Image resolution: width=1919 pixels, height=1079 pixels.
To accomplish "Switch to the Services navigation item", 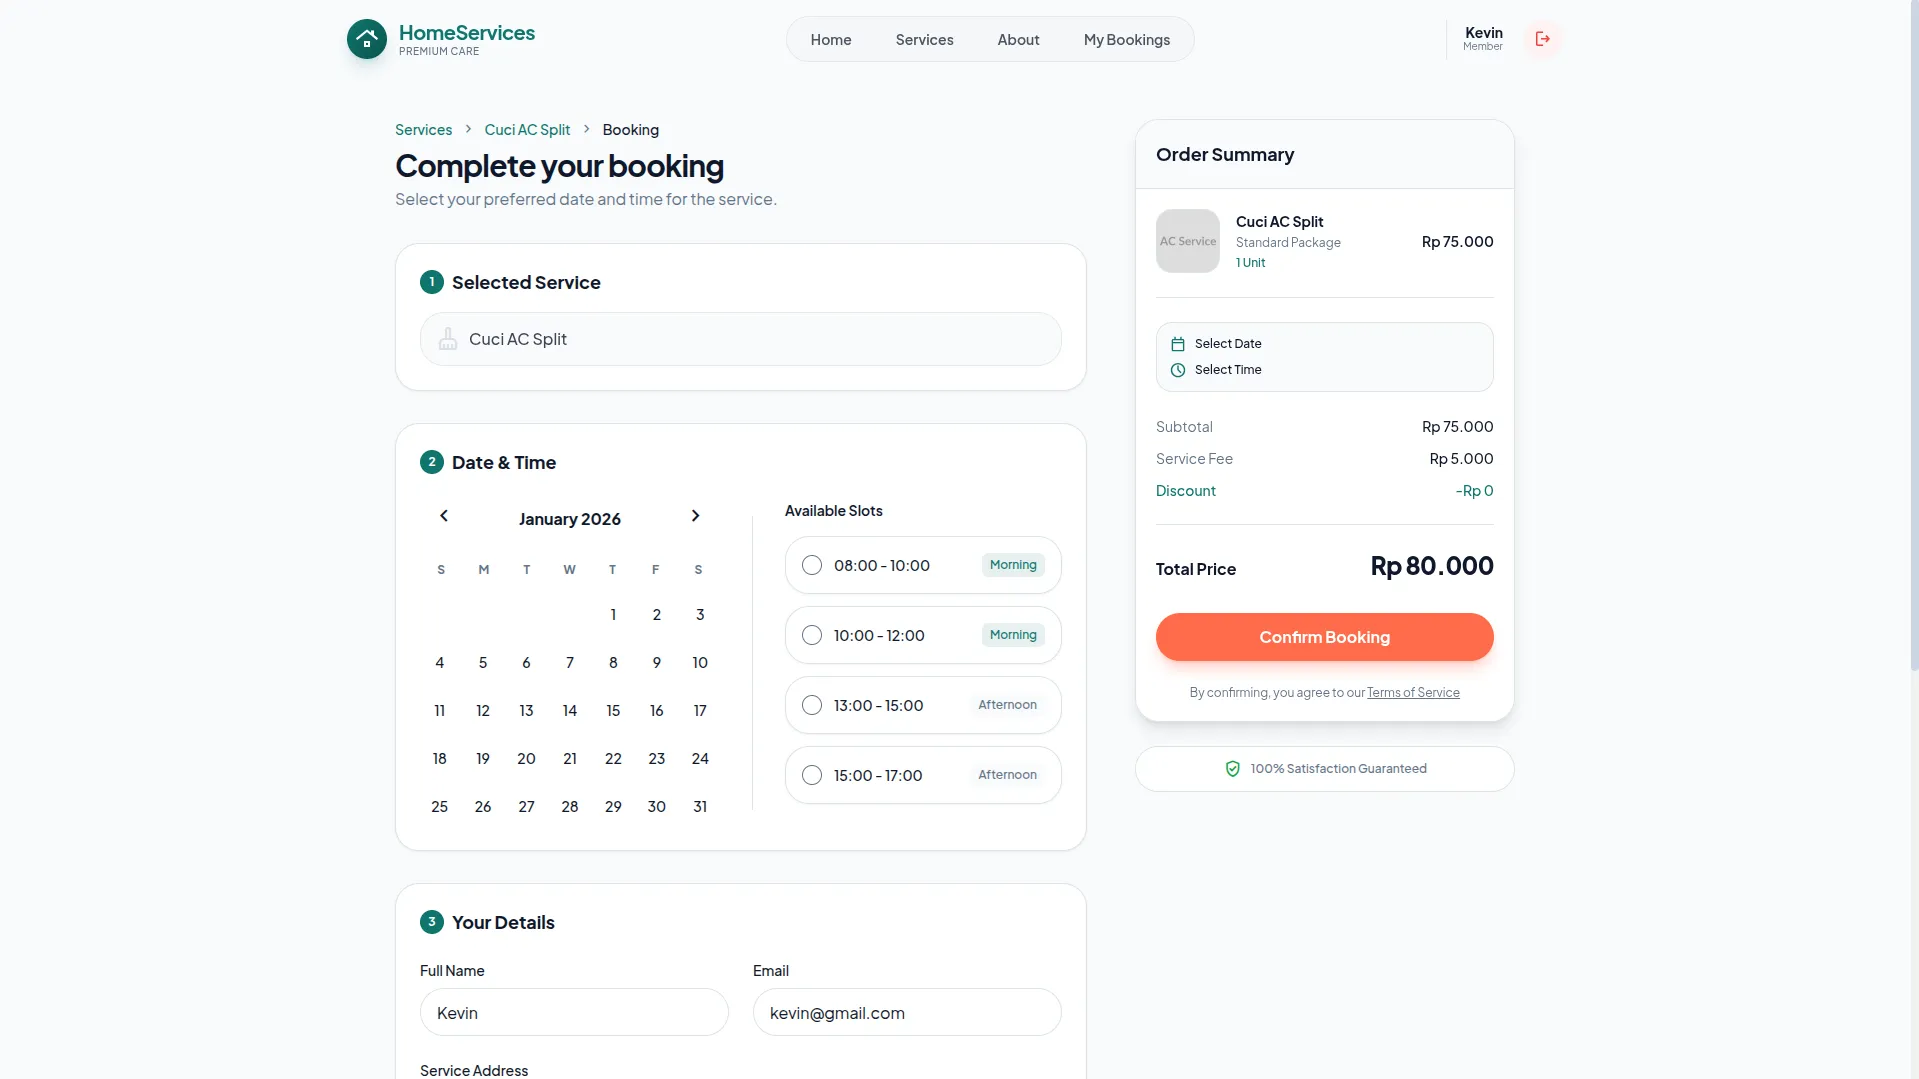I will [x=924, y=39].
